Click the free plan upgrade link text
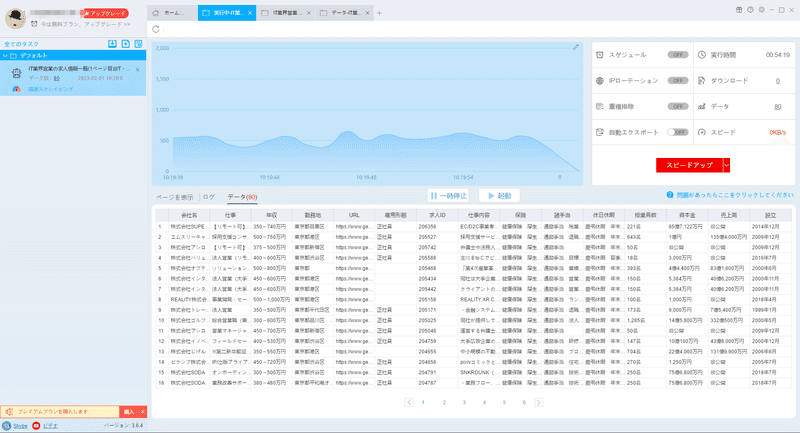Image resolution: width=800 pixels, height=433 pixels. click(85, 24)
